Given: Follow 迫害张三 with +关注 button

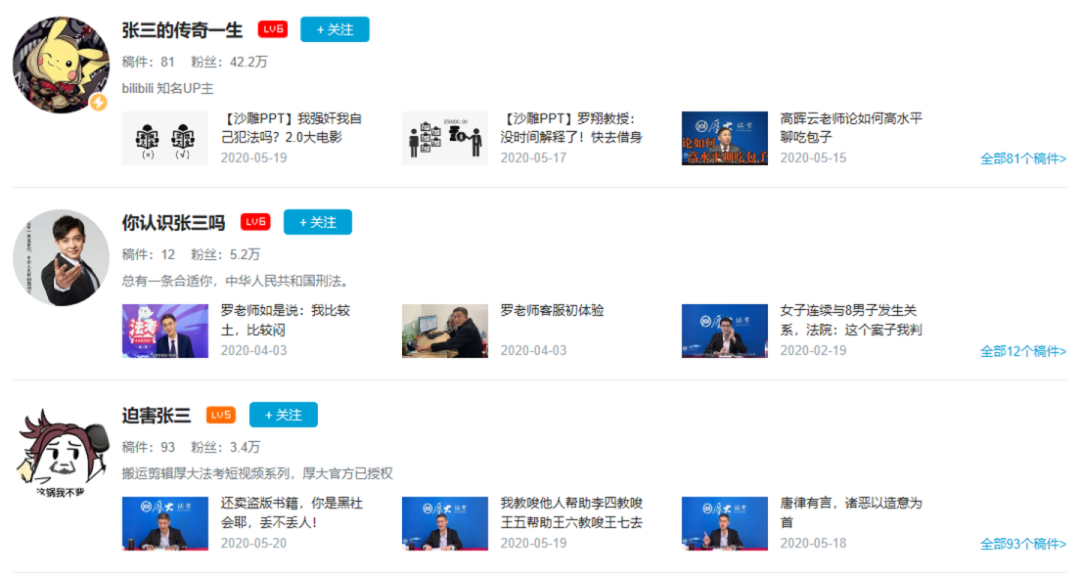Looking at the screenshot, I should 283,415.
